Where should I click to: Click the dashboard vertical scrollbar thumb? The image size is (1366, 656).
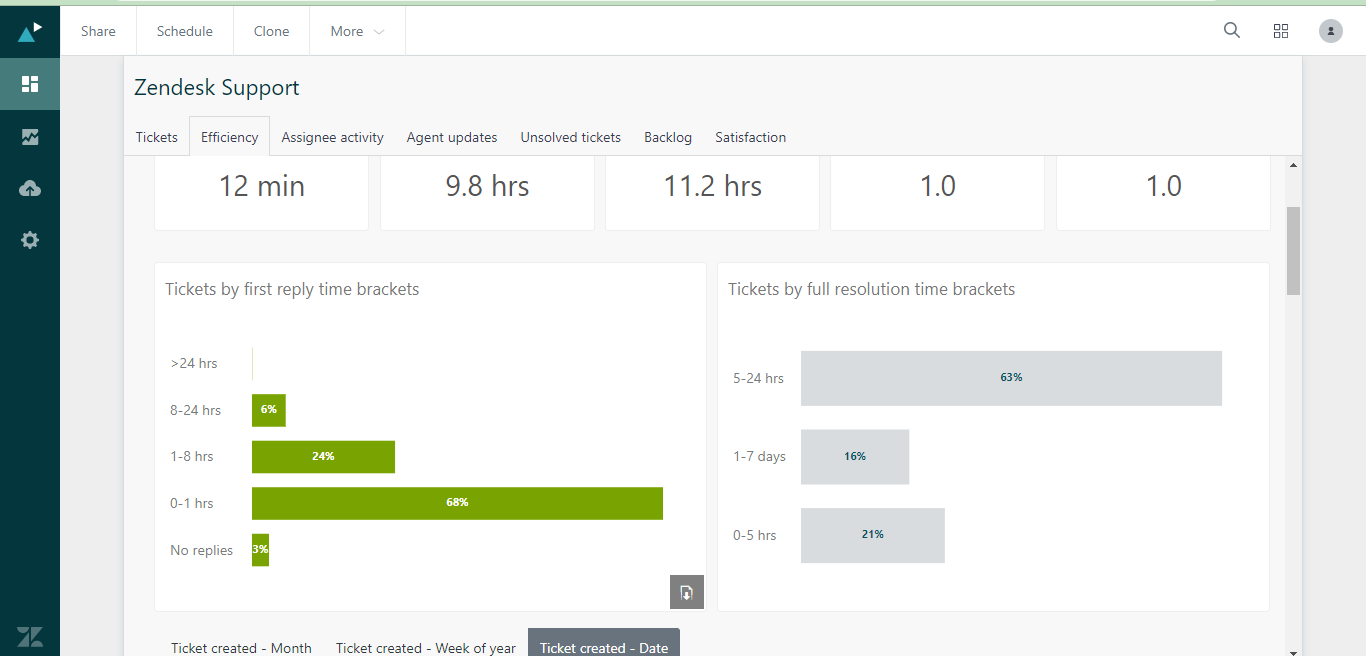click(1293, 250)
